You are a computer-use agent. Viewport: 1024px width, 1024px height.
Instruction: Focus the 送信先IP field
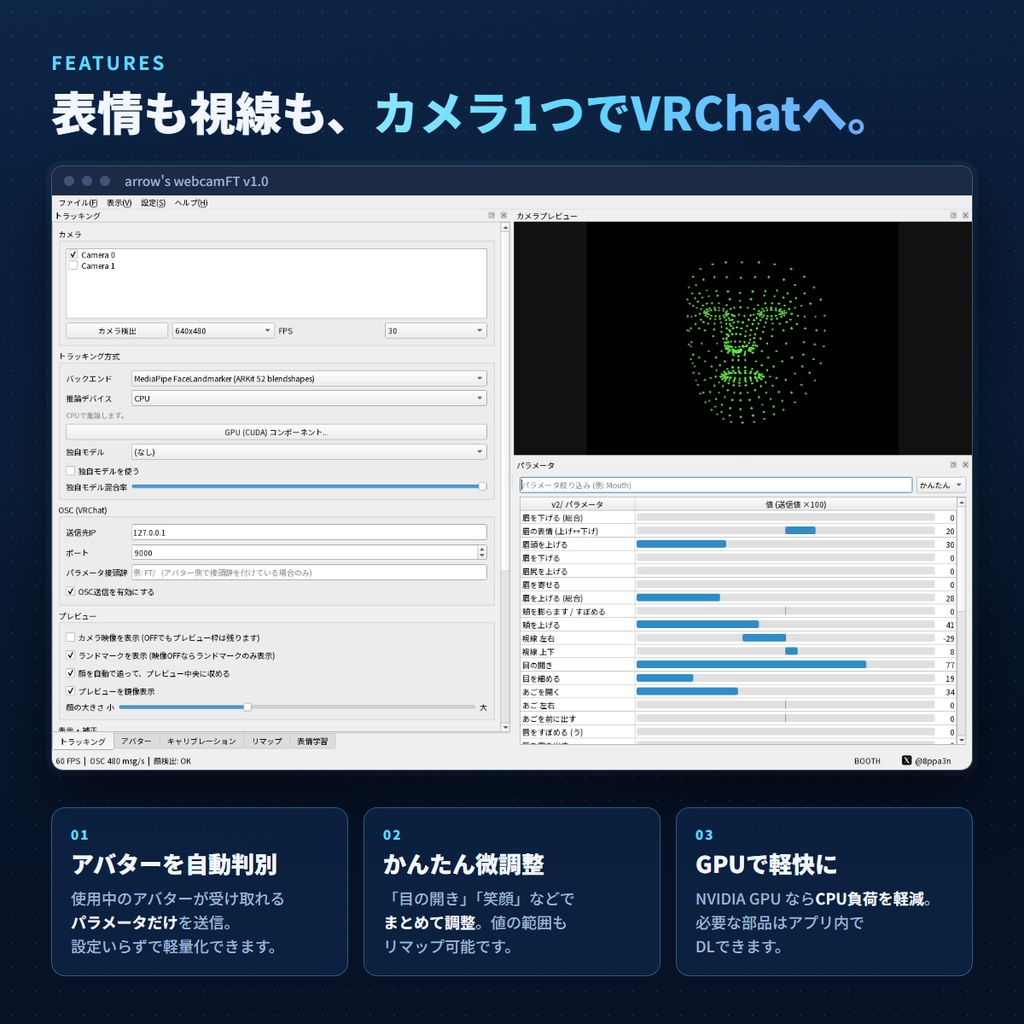309,532
